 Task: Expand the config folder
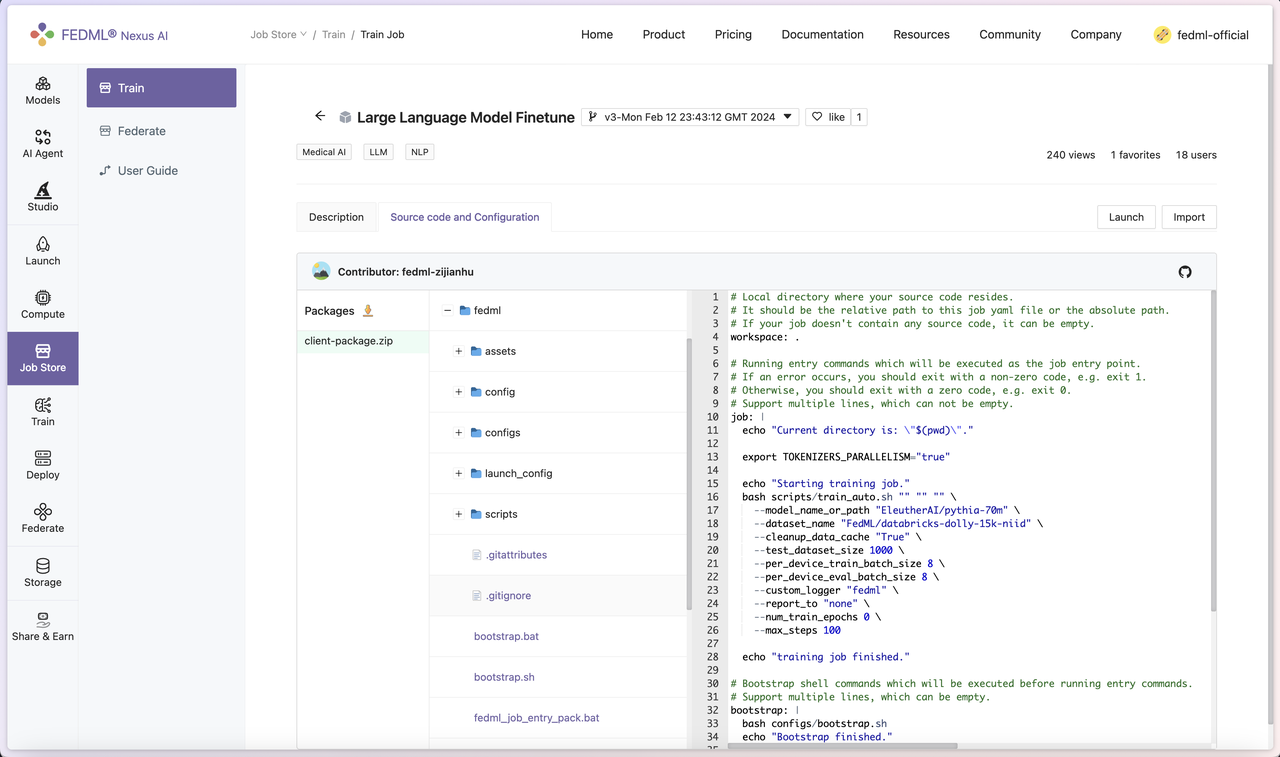458,392
